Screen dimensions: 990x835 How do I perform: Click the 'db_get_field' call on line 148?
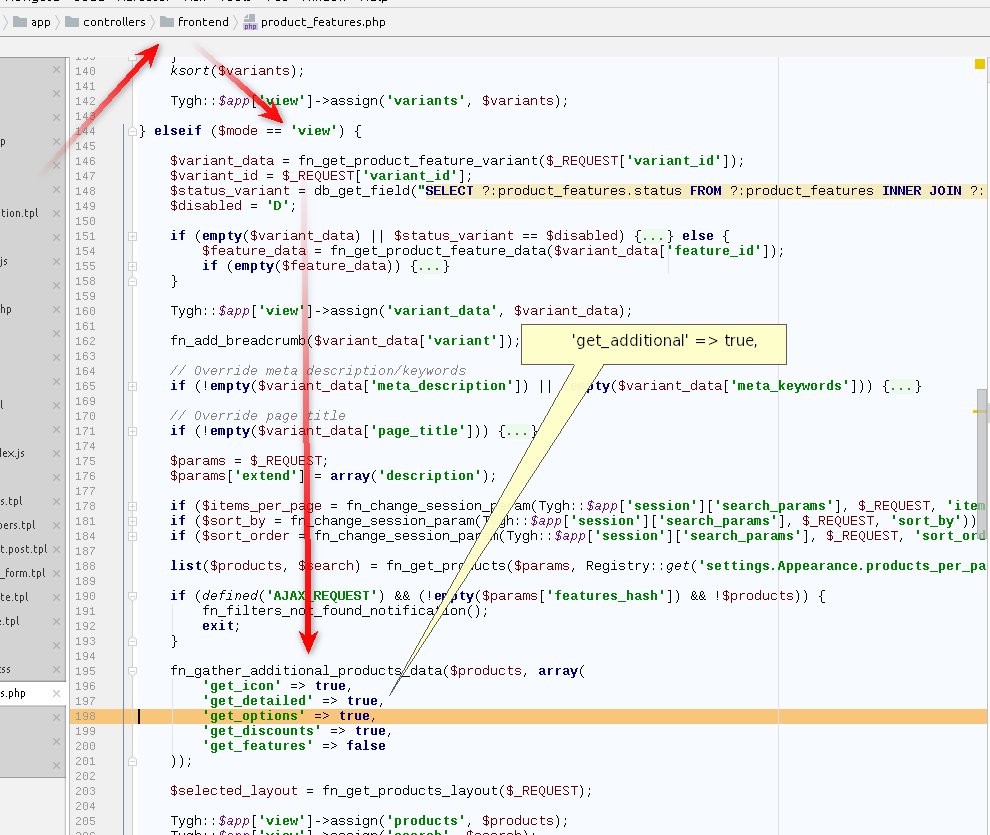coord(362,191)
